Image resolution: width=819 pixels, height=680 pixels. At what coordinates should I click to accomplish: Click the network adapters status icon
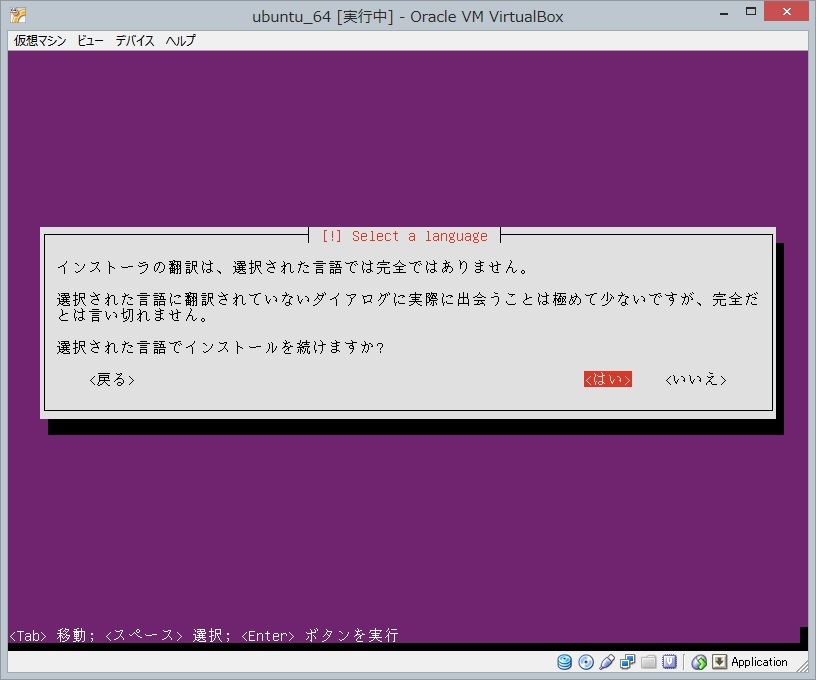pos(627,662)
